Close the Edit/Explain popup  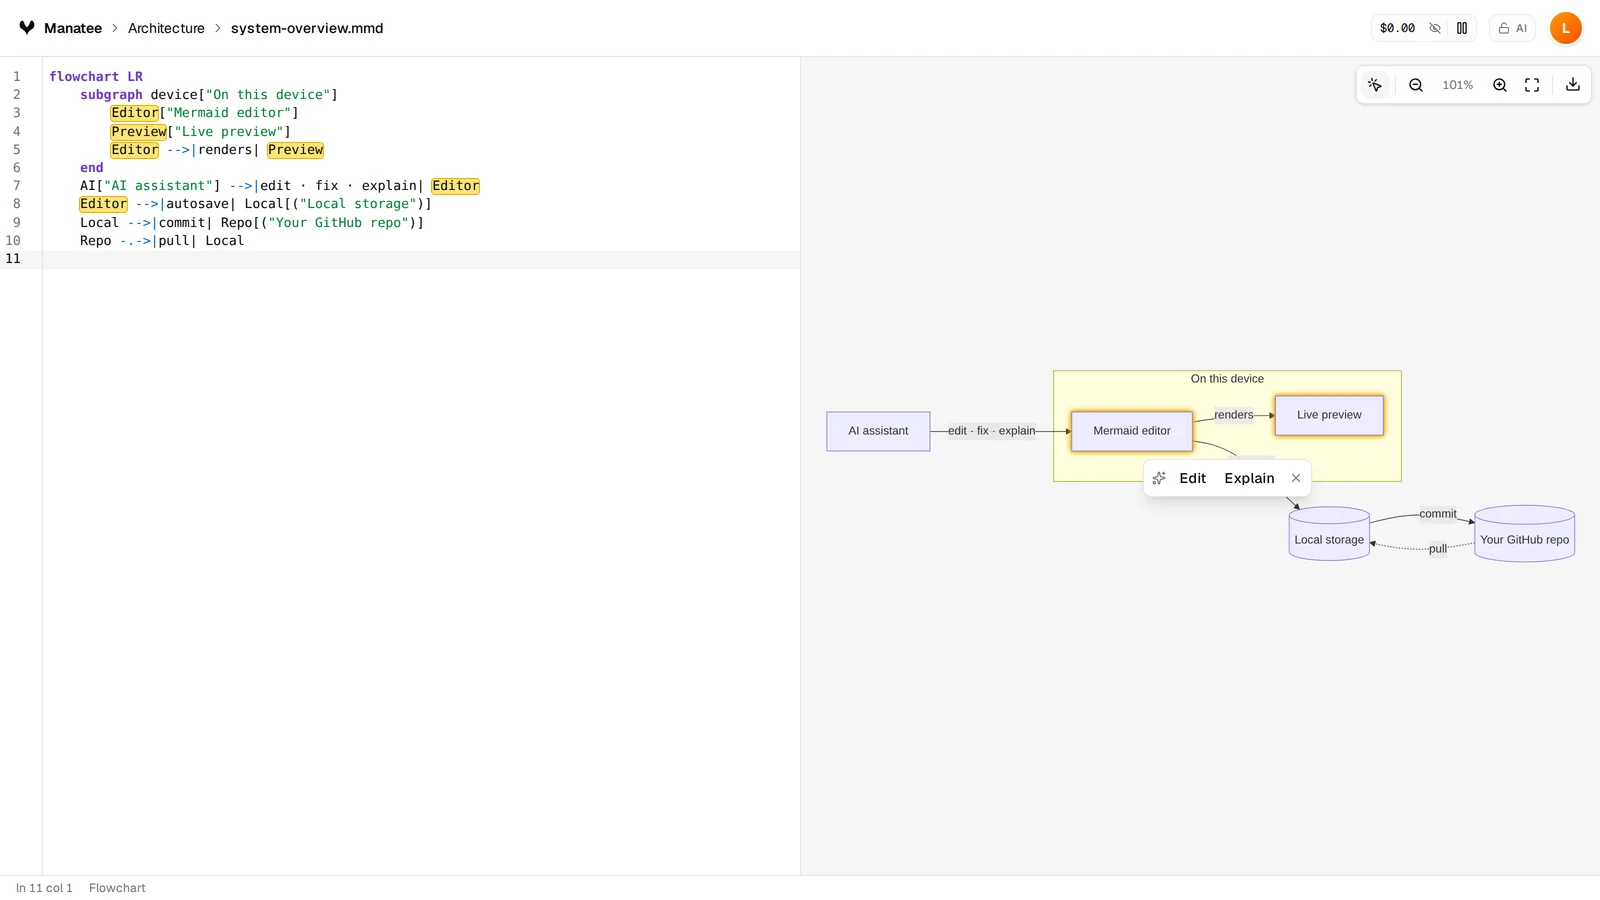pos(1296,478)
